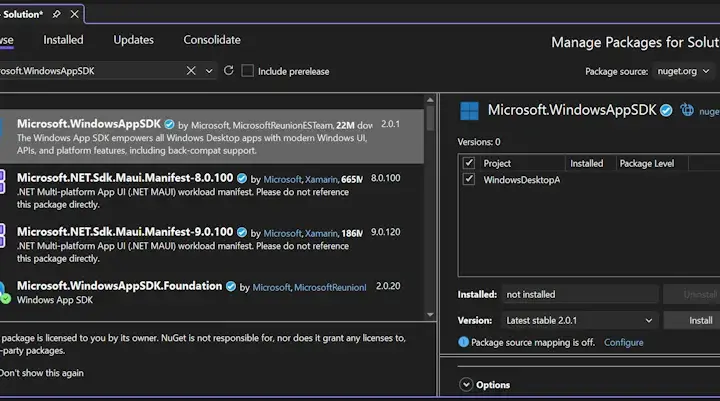
Task: Click package list scrollbar down arrow
Action: [x=430, y=315]
